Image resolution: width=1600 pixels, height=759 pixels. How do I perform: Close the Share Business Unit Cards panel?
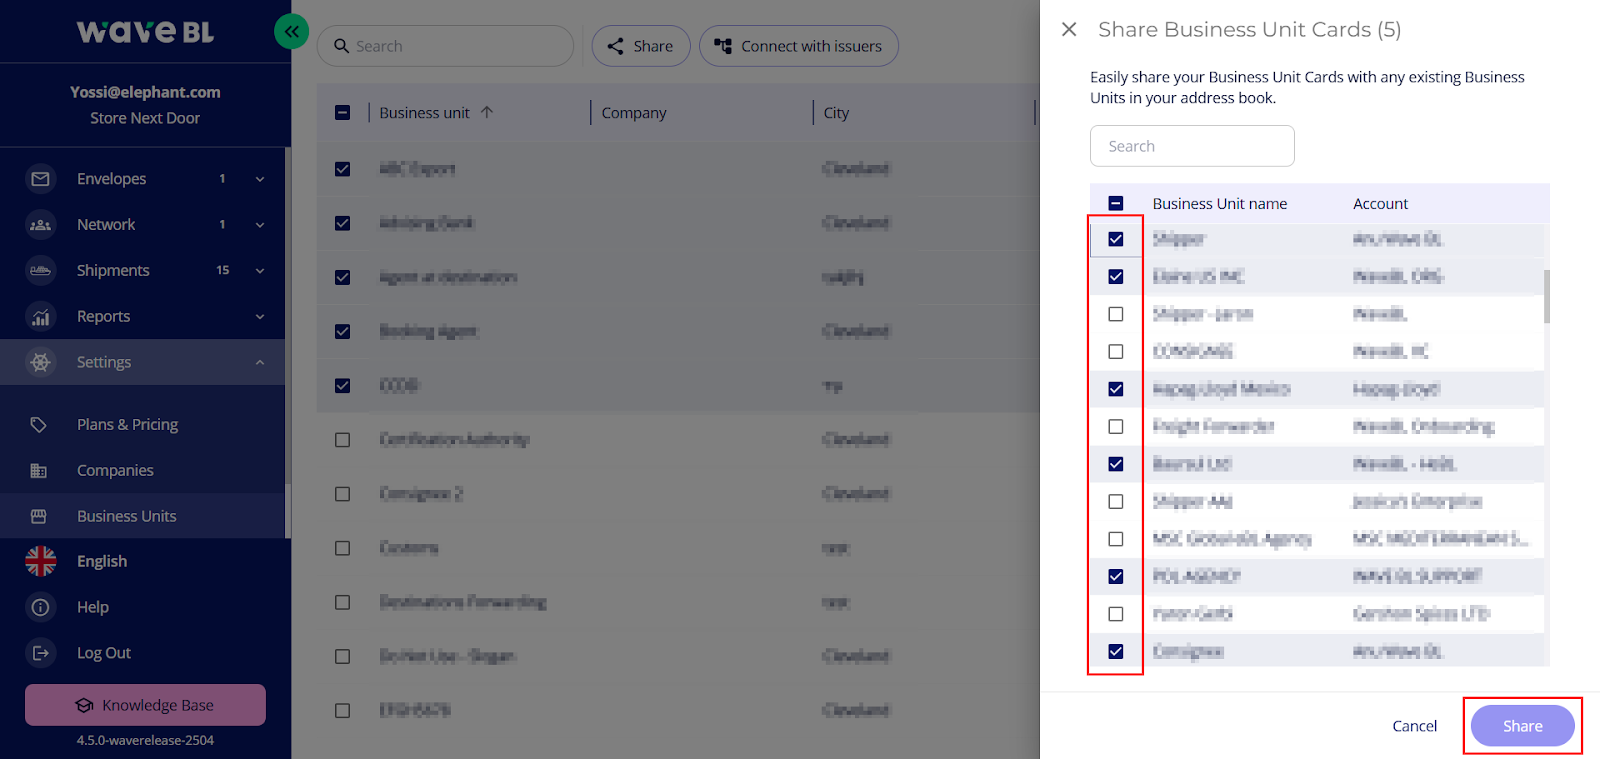tap(1069, 30)
